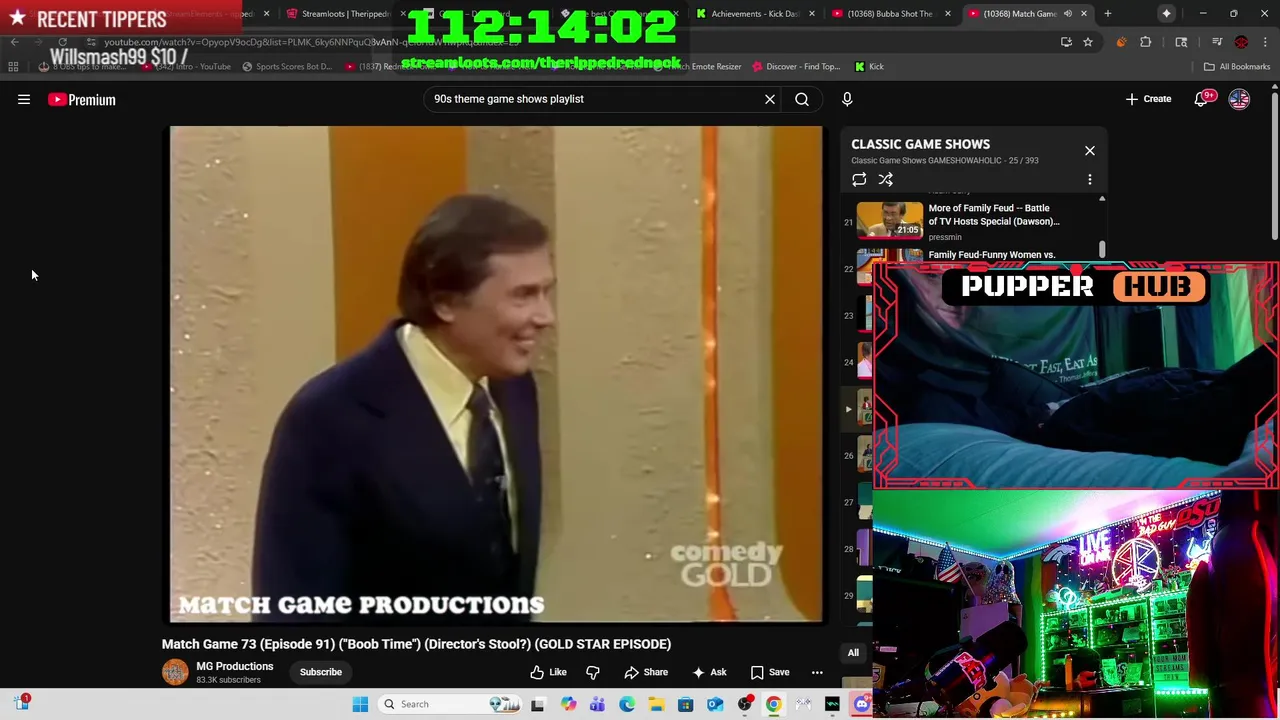Open Chrome extensions puzzle icon
Screen dimensions: 1280x720
click(x=1146, y=42)
